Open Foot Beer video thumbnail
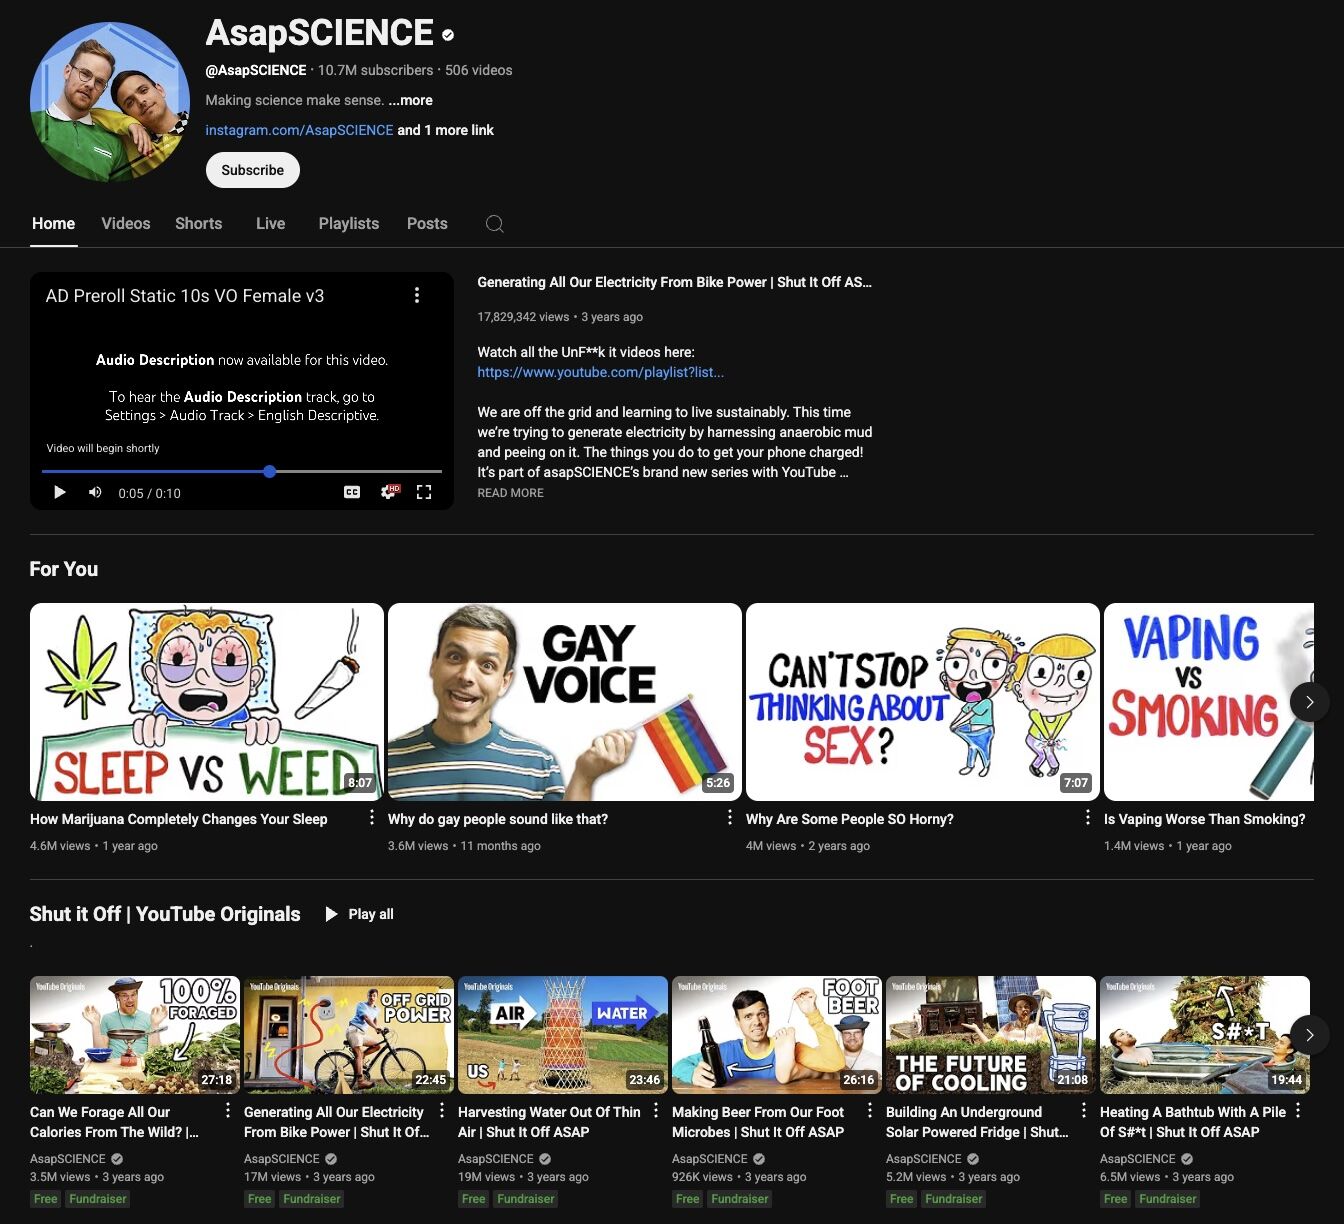 pos(777,1035)
